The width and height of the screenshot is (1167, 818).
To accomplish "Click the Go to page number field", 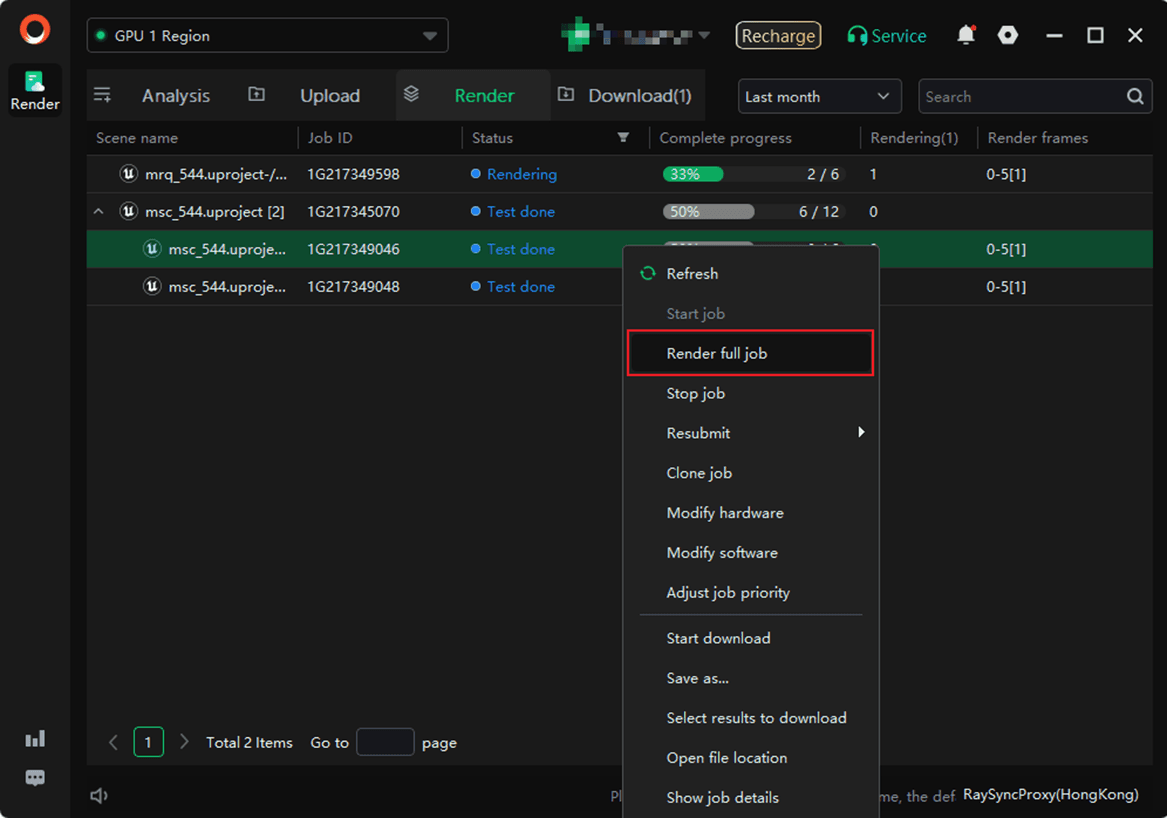I will [385, 742].
